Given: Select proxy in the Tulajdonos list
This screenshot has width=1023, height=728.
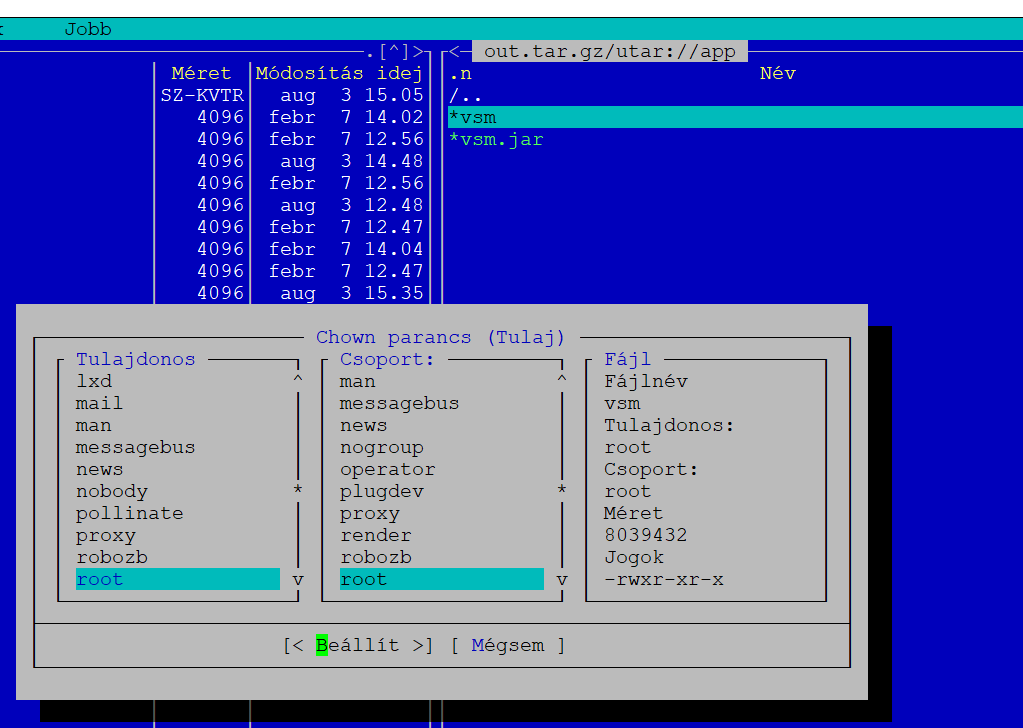Looking at the screenshot, I should [106, 536].
